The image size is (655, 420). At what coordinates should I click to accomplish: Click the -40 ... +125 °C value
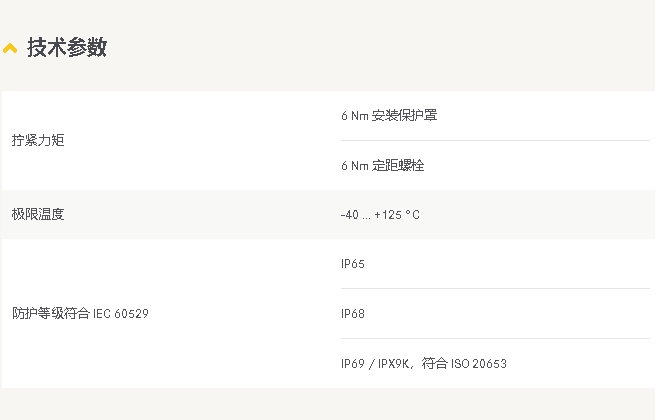point(380,215)
